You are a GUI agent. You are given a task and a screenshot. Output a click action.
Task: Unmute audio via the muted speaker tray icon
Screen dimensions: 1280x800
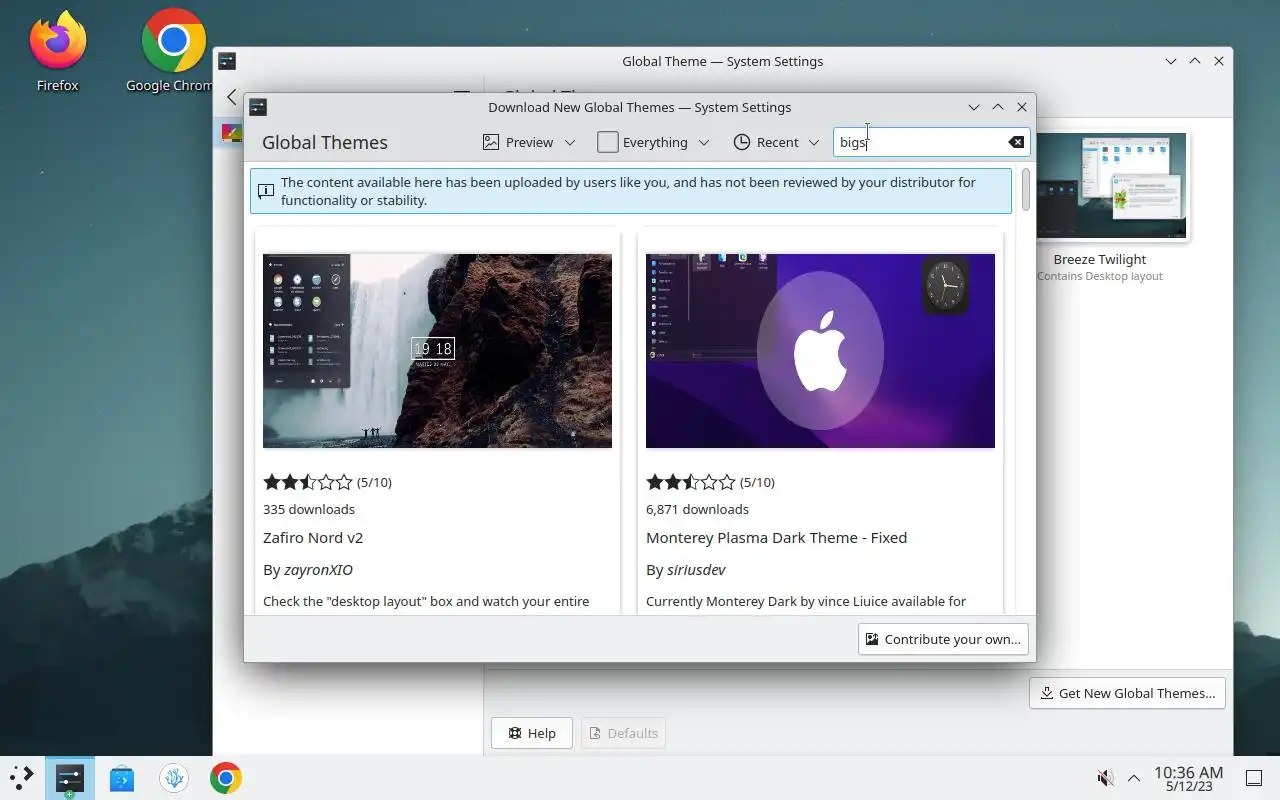[1105, 778]
